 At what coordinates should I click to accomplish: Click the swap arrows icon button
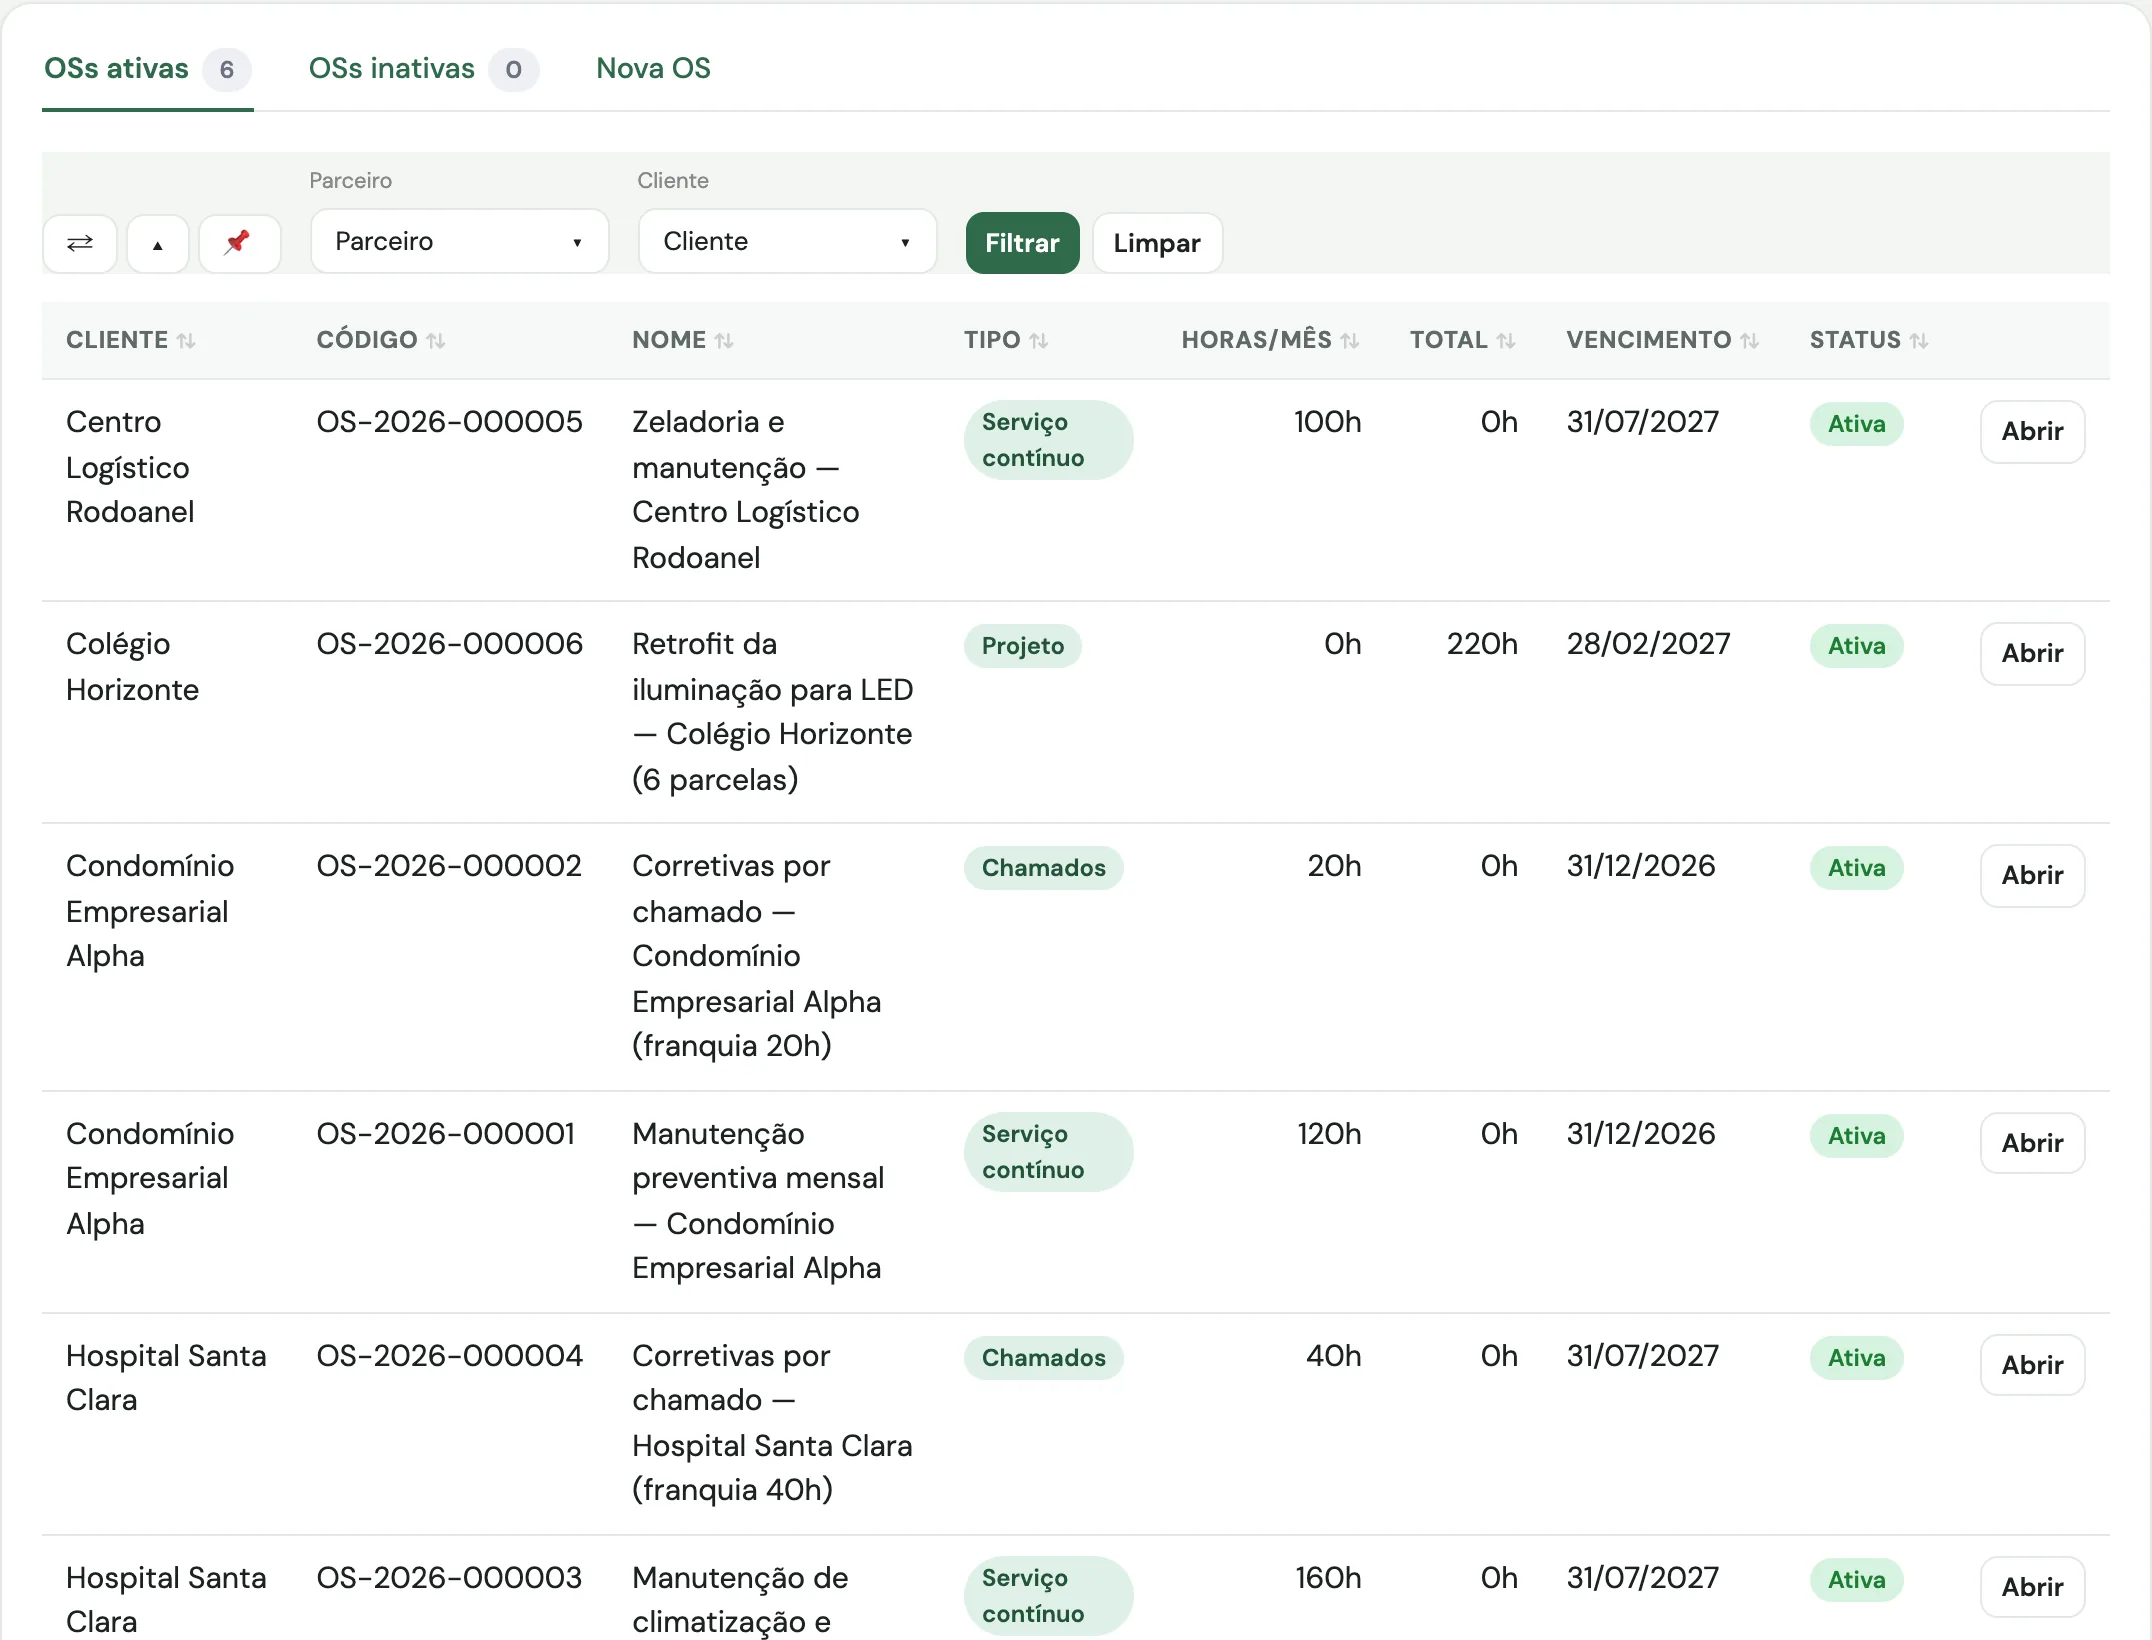point(80,243)
